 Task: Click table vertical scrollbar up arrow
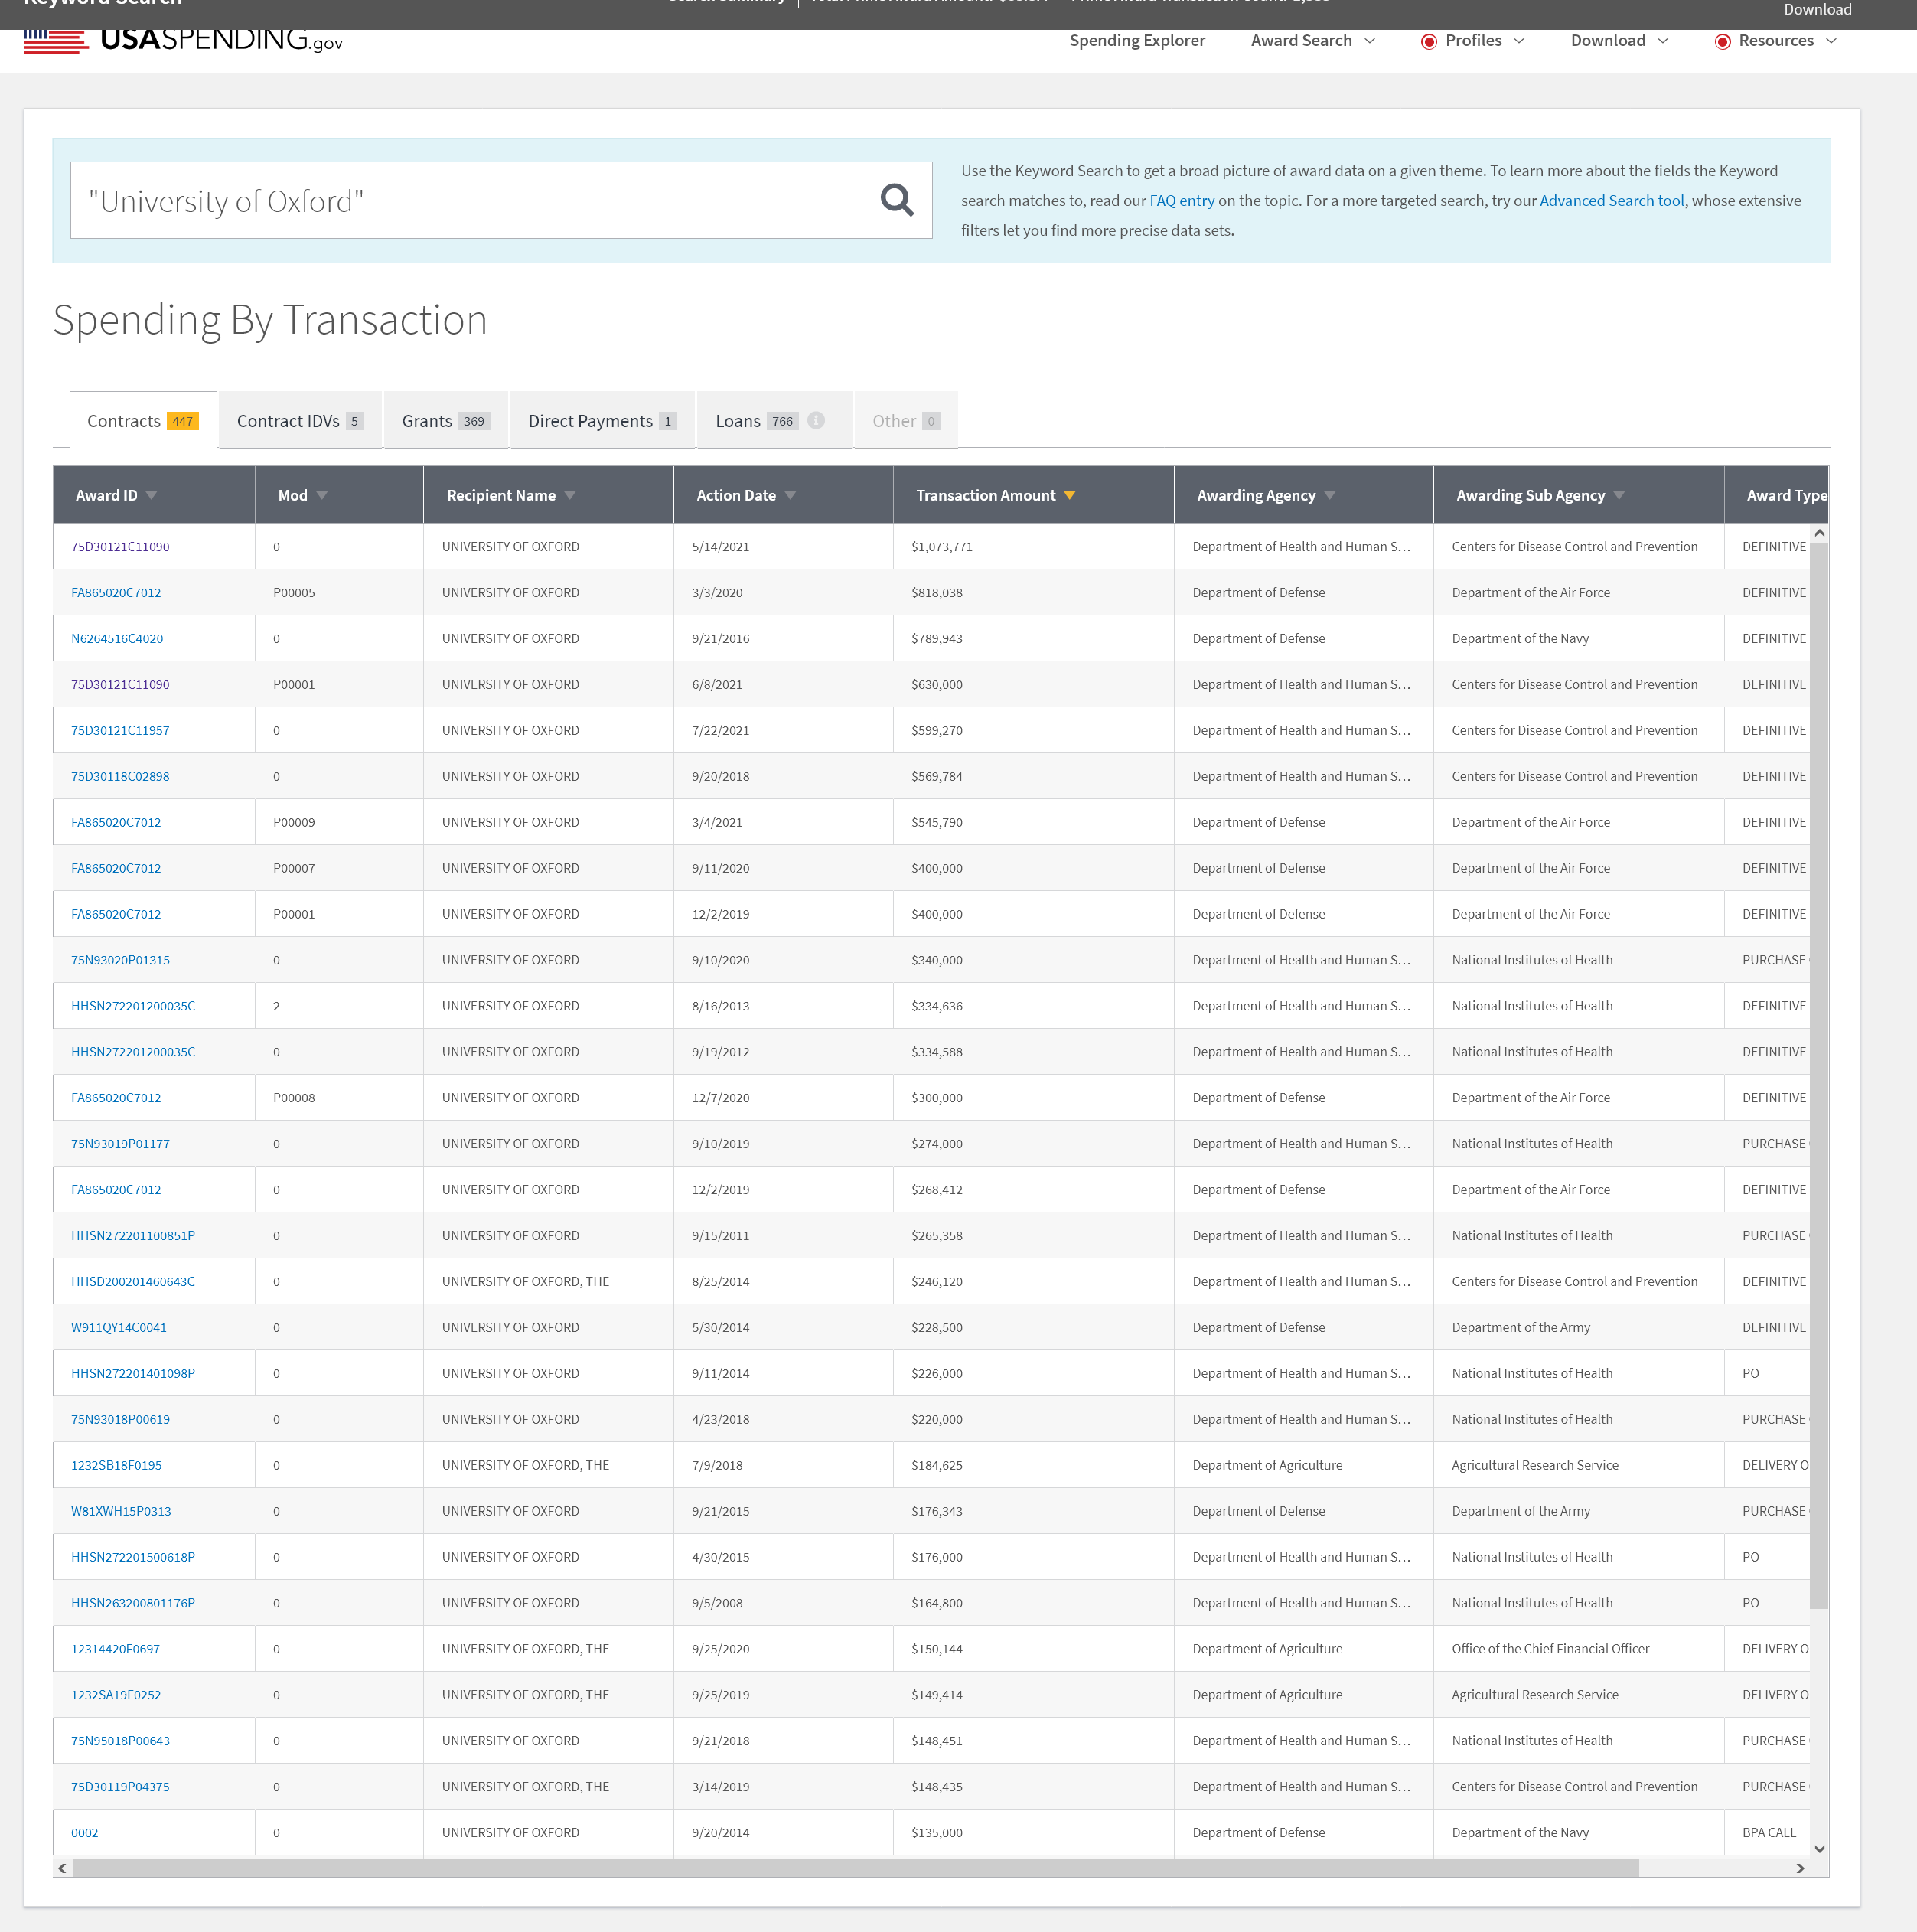pos(1819,533)
